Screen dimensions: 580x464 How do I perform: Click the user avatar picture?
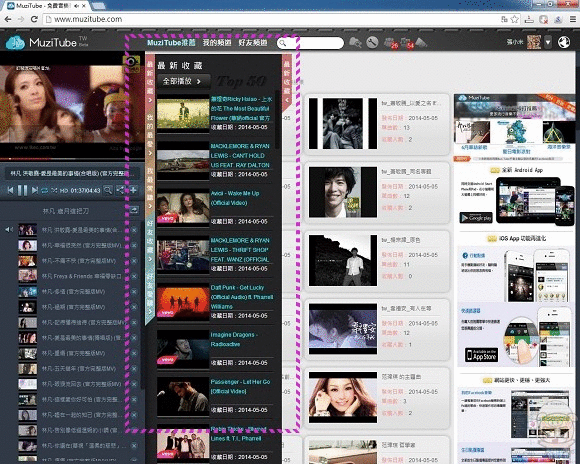pyautogui.click(x=534, y=42)
